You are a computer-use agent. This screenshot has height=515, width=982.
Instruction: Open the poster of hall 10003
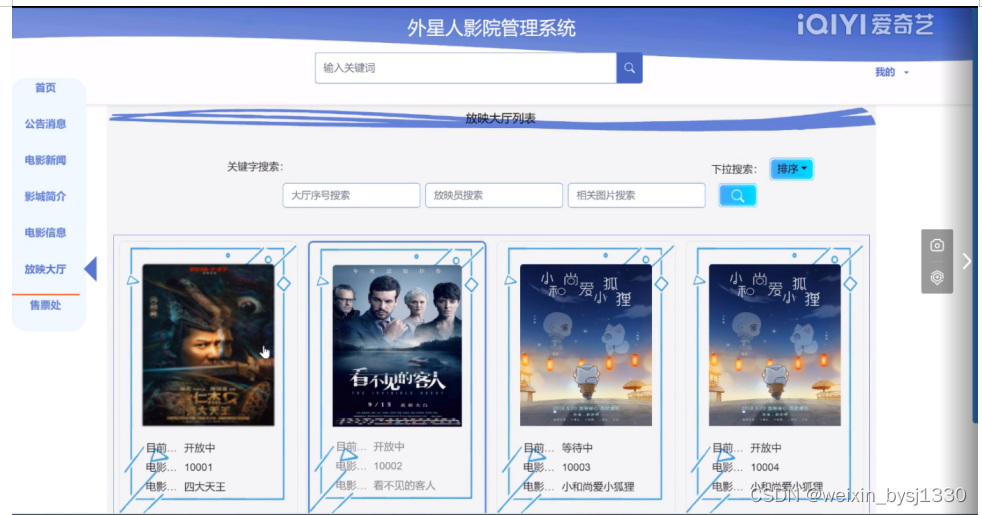click(x=586, y=345)
